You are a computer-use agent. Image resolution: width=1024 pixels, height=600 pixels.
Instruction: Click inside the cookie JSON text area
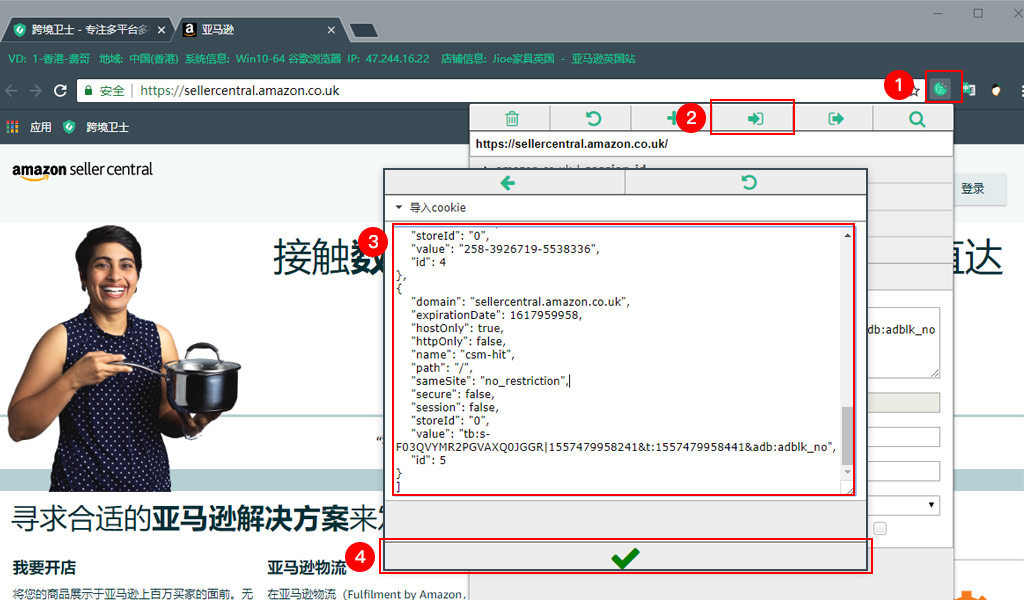(617, 360)
